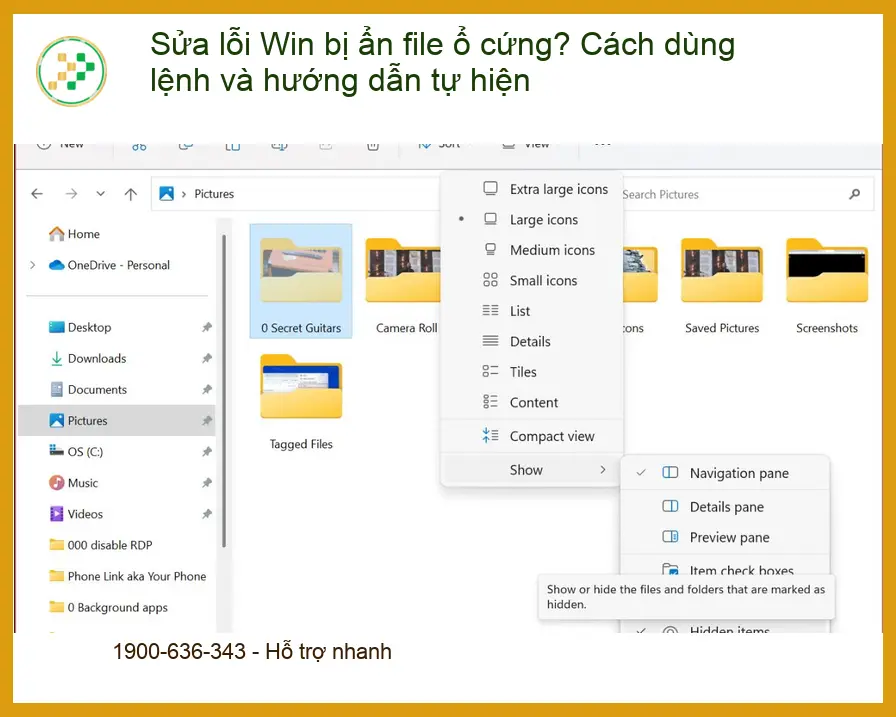Switch to Details view
Viewport: 896px width, 717px height.
pyautogui.click(x=532, y=341)
